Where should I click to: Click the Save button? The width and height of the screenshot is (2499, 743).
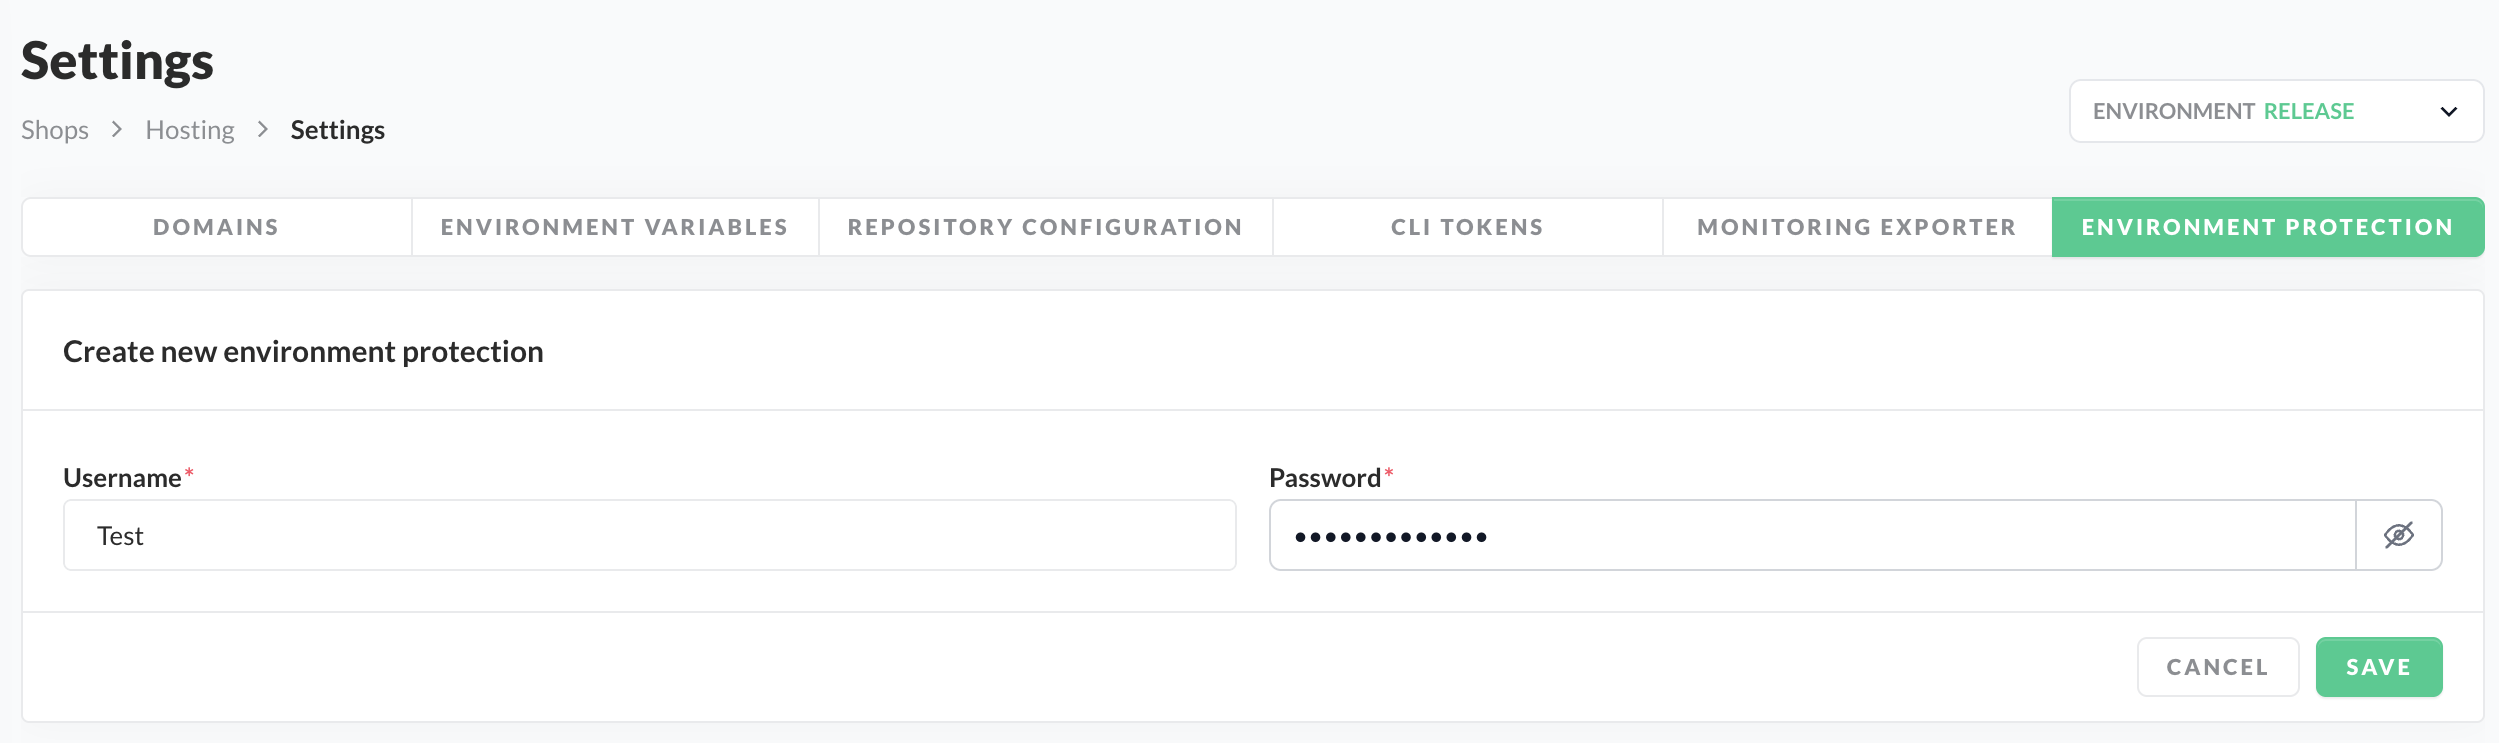click(2378, 667)
